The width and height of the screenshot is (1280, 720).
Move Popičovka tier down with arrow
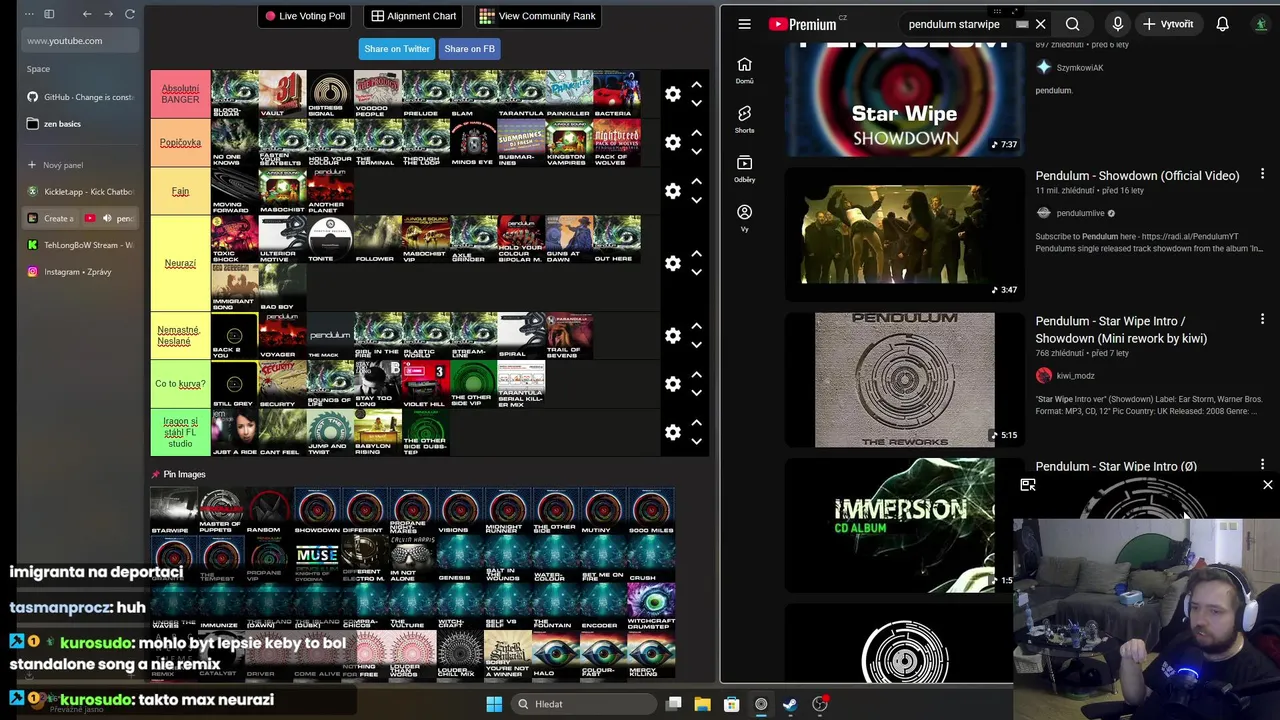tap(696, 151)
